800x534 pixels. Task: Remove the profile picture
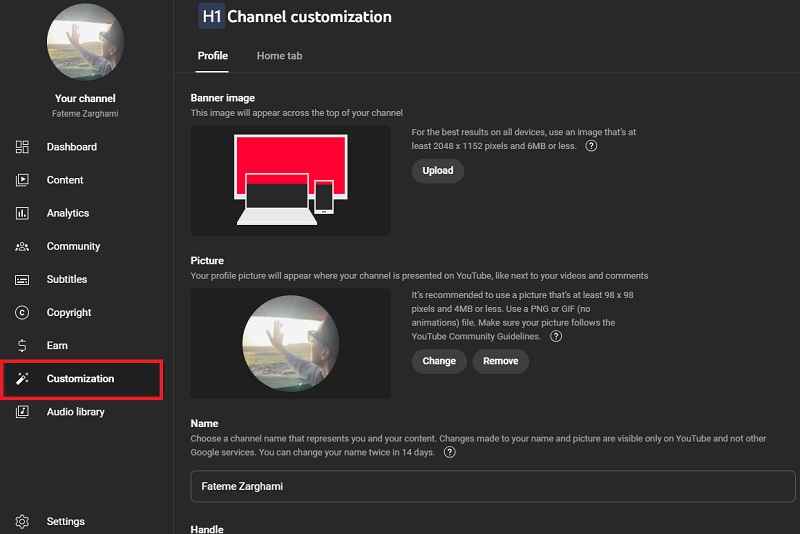click(x=500, y=361)
